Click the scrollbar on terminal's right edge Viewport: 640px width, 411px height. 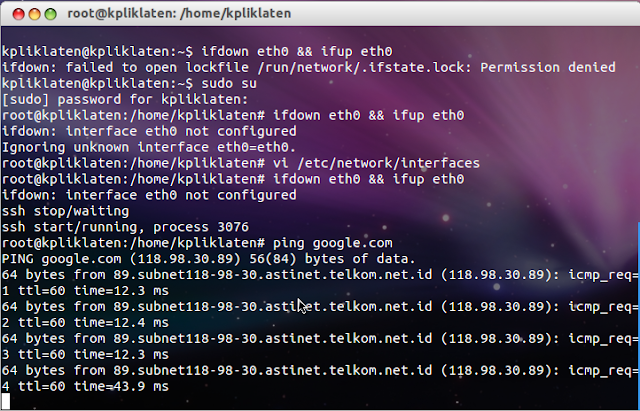[x=638, y=314]
